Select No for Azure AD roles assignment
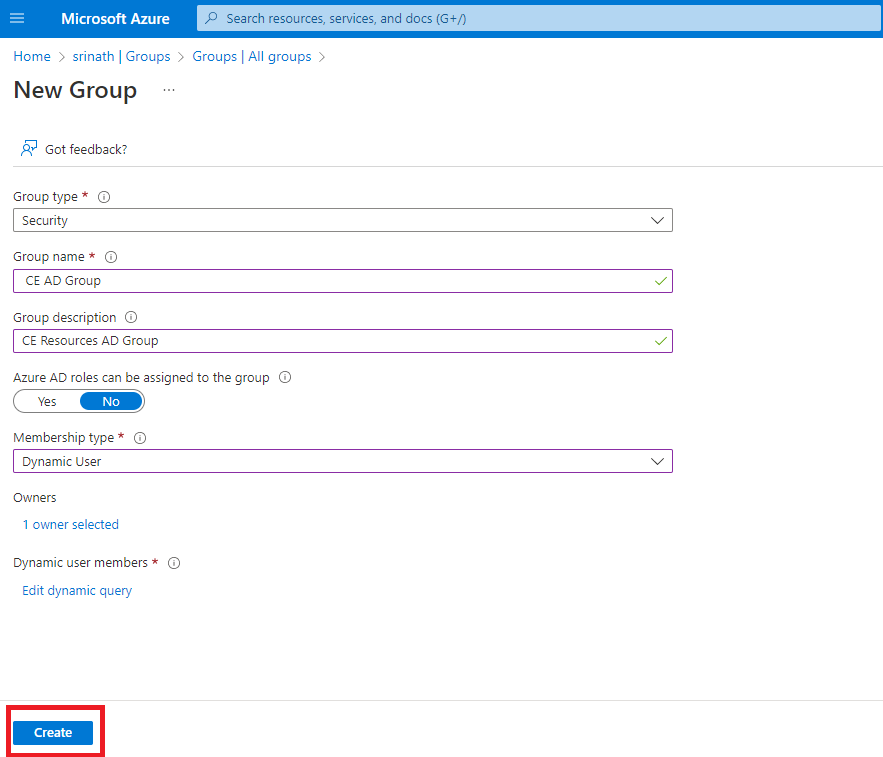 pyautogui.click(x=111, y=401)
